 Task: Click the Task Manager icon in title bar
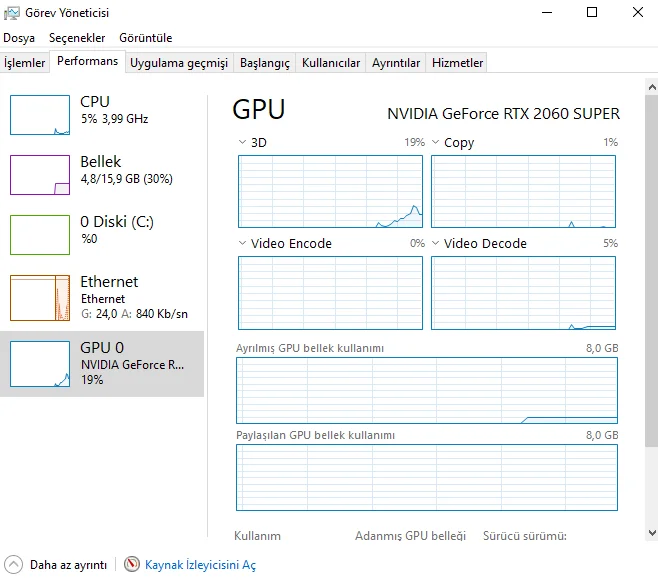(12, 13)
